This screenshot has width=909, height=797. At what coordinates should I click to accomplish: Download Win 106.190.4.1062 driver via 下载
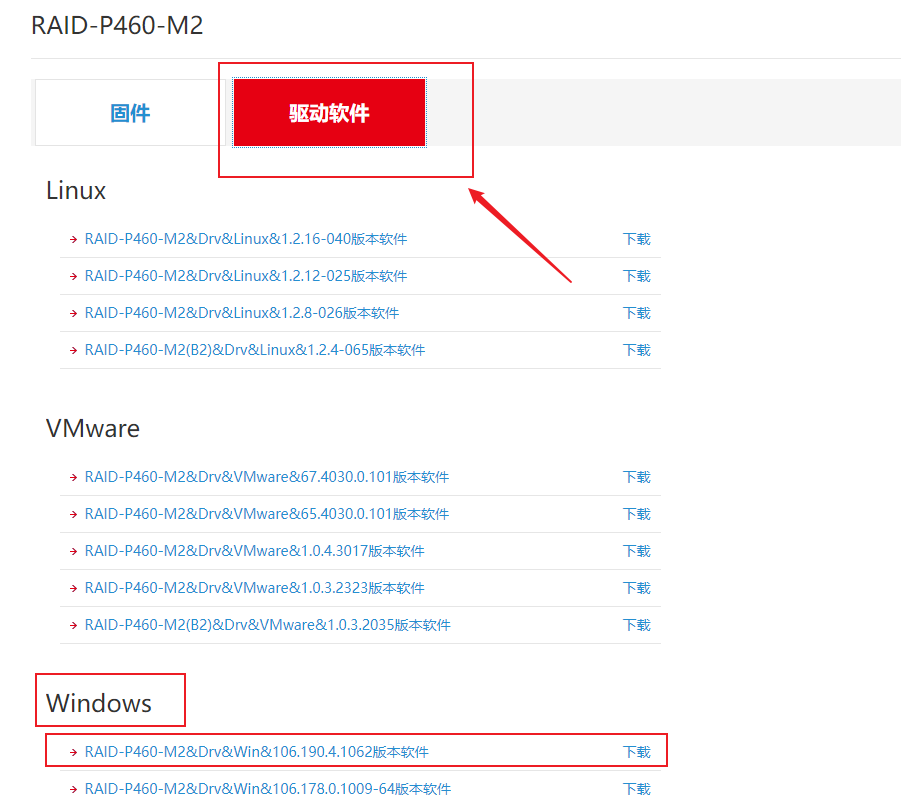pyautogui.click(x=637, y=752)
